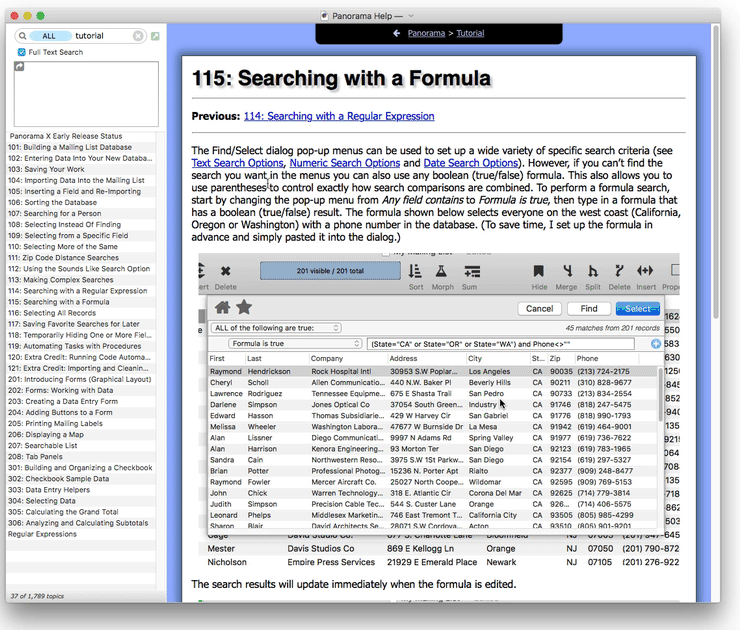Click the search magnifier icon

click(22, 36)
